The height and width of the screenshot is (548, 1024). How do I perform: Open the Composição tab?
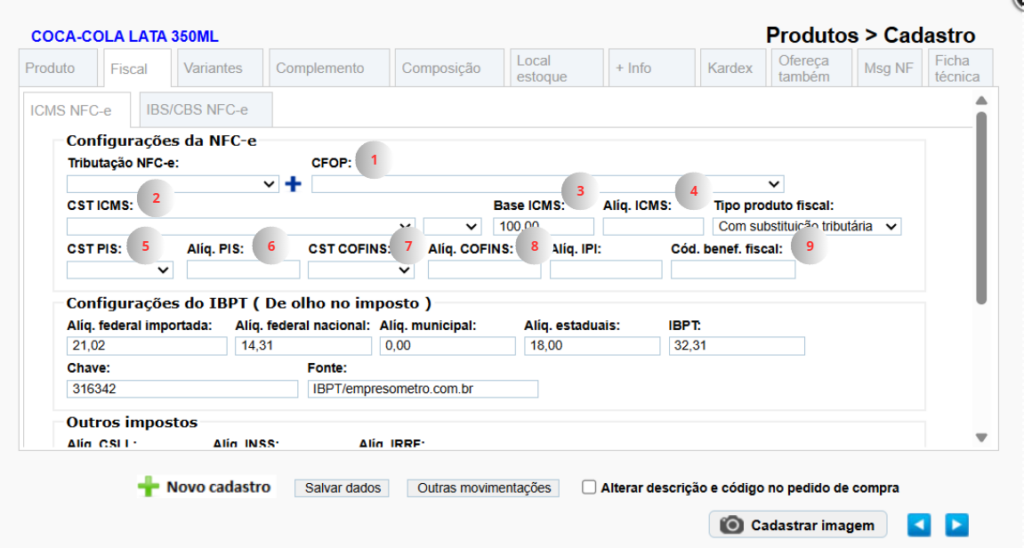coord(449,68)
